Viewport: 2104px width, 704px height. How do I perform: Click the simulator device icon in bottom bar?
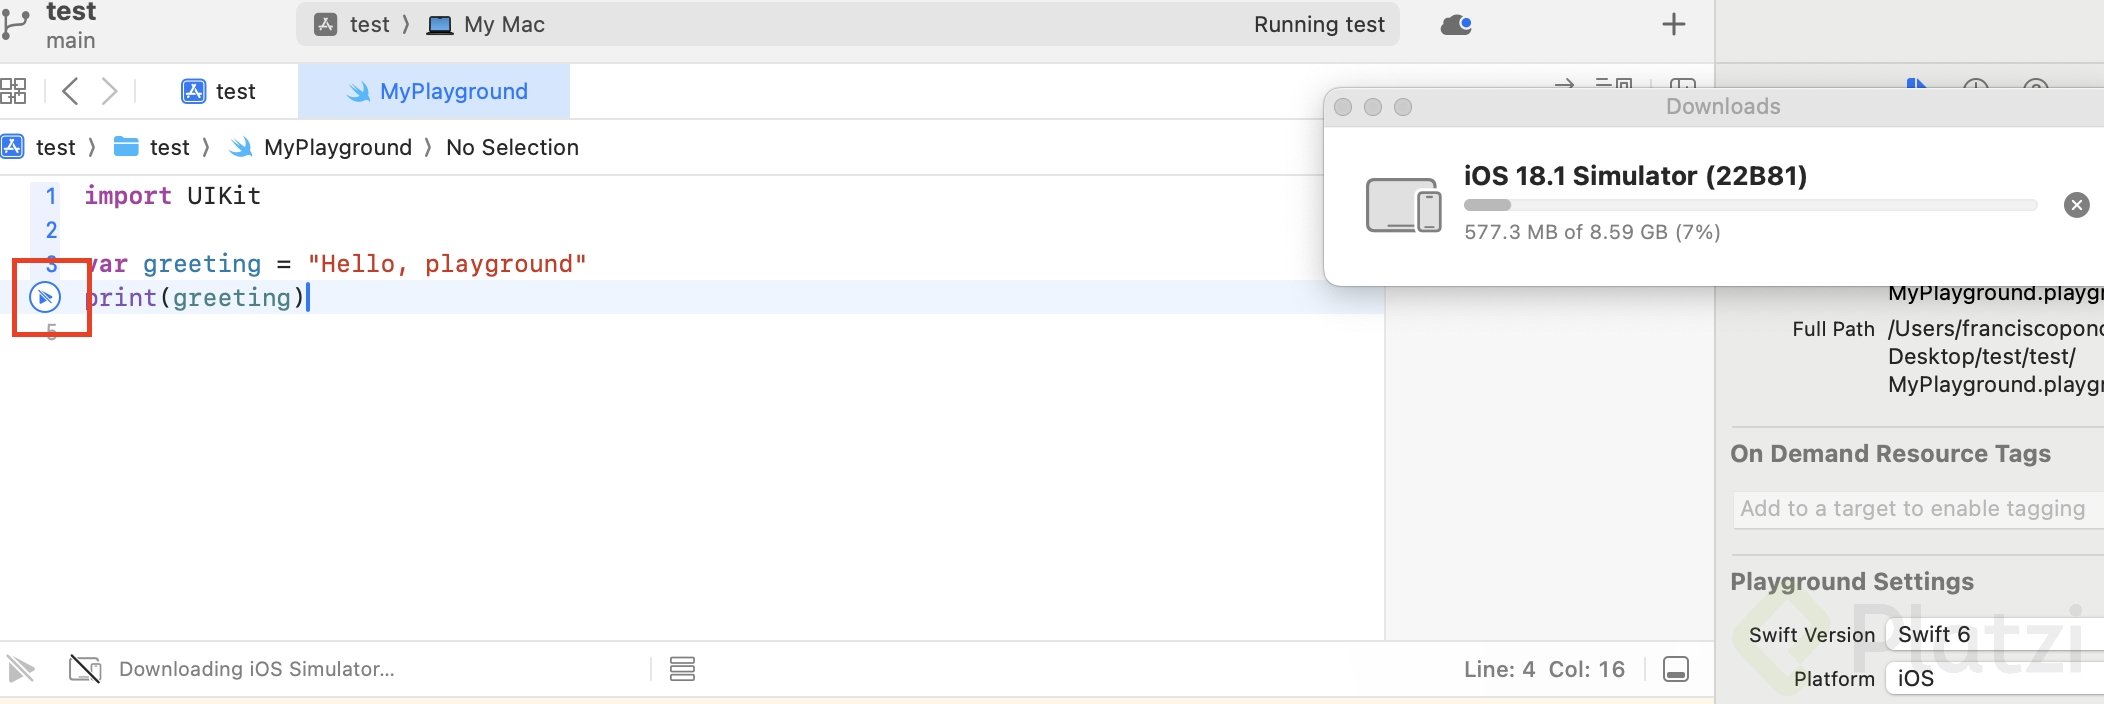85,668
